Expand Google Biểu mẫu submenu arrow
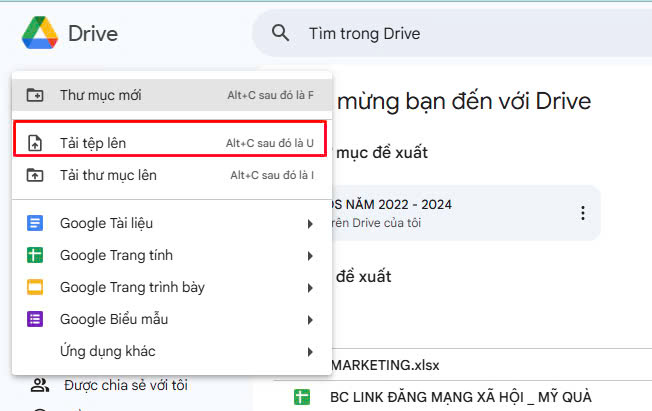Image resolution: width=652 pixels, height=411 pixels. point(310,320)
